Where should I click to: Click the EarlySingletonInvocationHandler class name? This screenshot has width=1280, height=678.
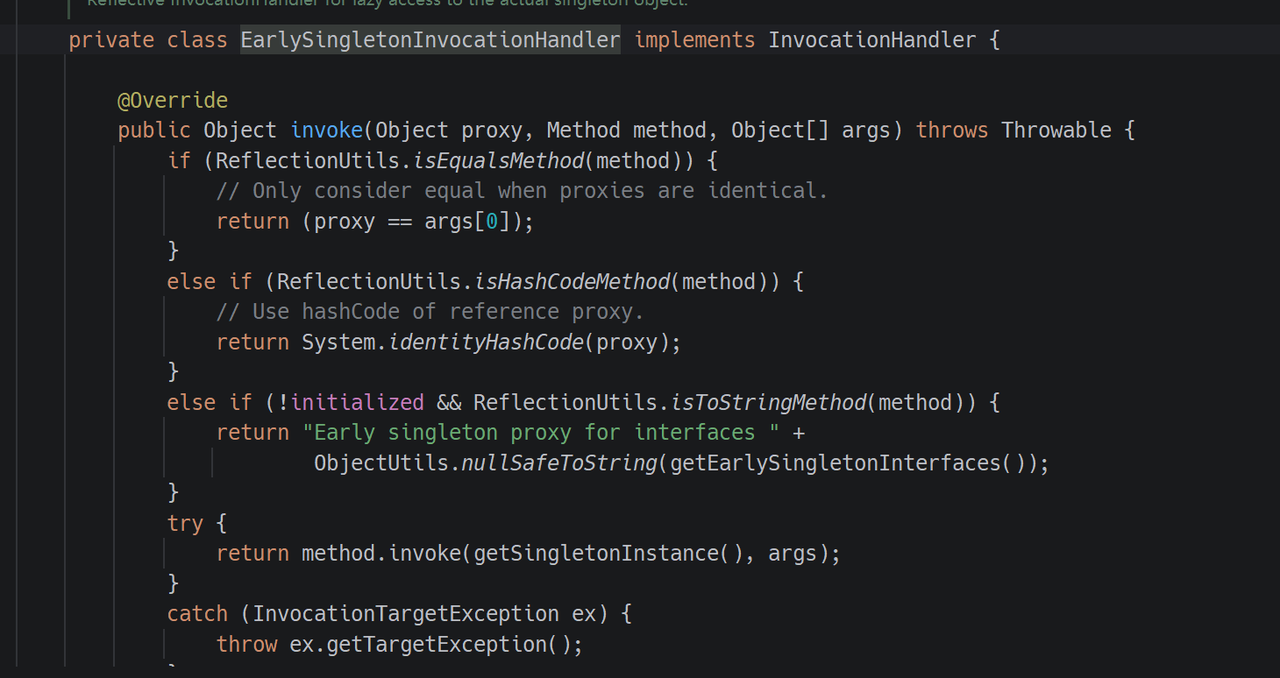(430, 40)
